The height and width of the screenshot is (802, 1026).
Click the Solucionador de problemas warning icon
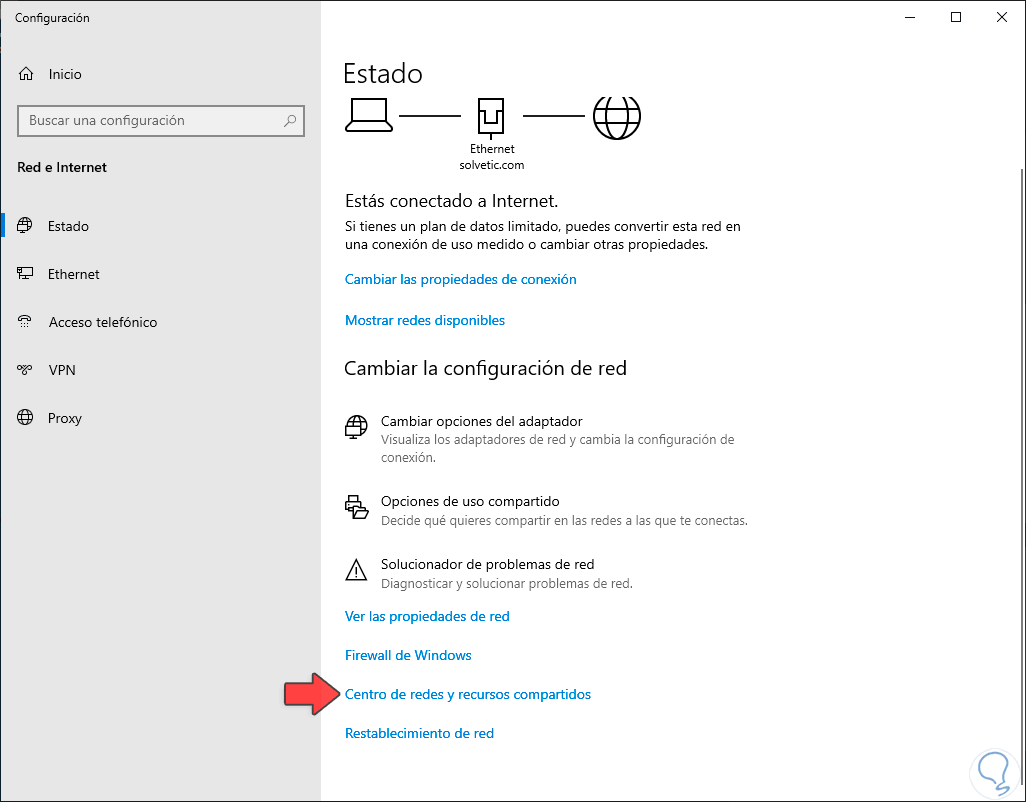tap(356, 570)
